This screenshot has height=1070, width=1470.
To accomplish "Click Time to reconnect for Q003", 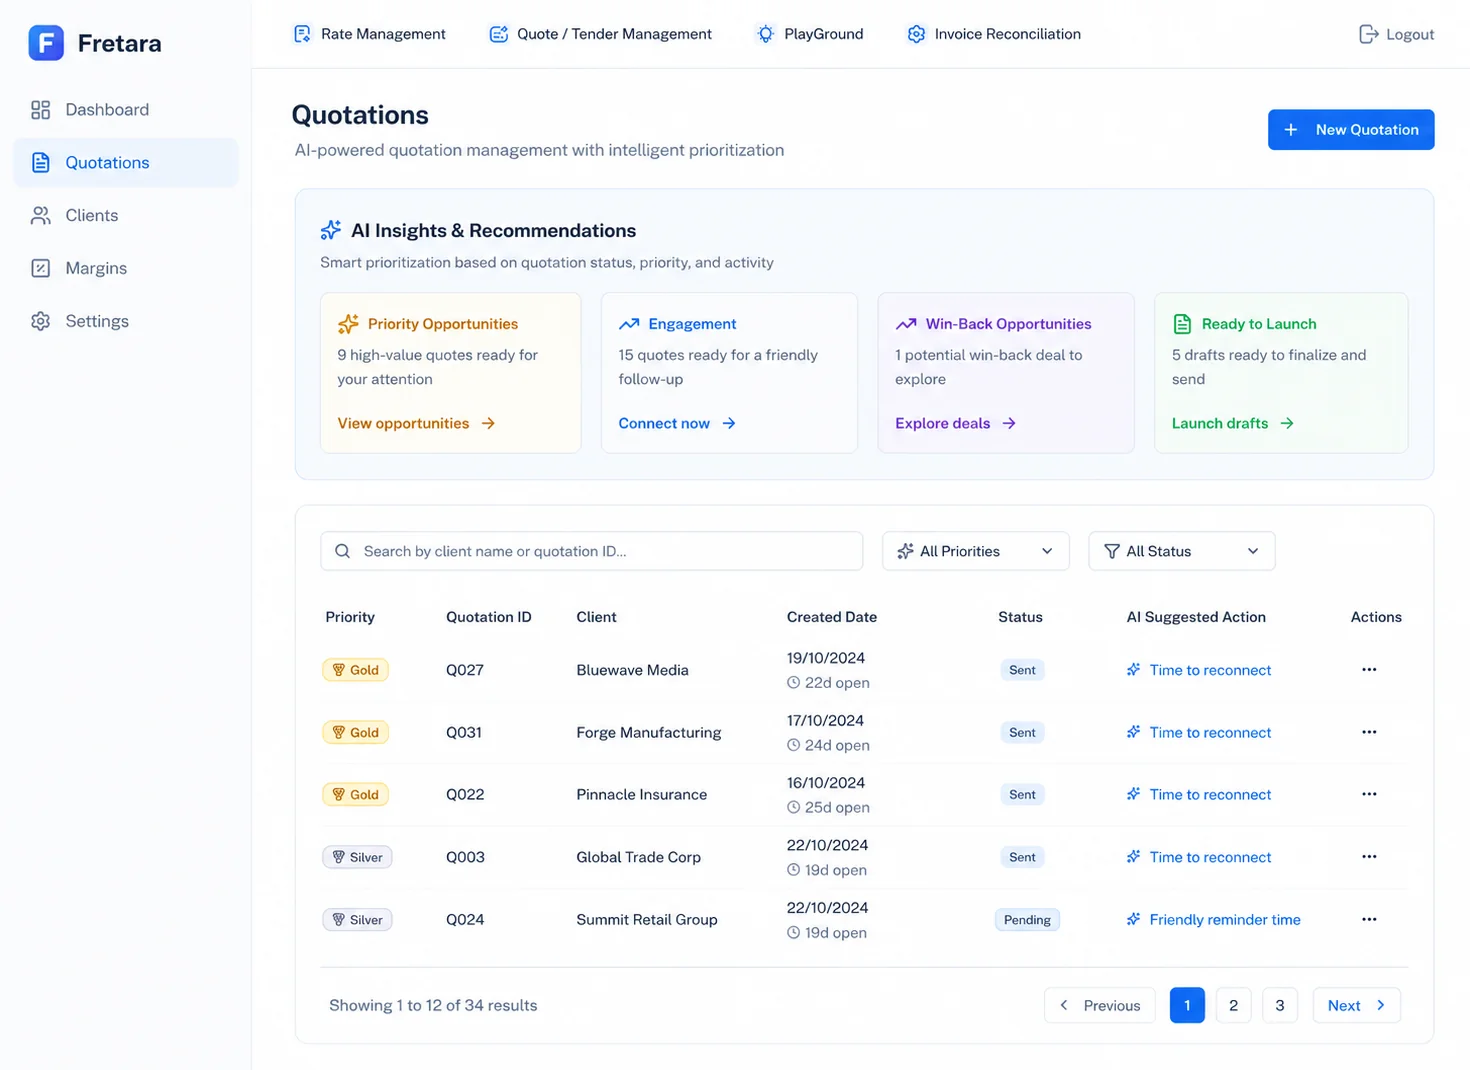I will tap(1199, 857).
